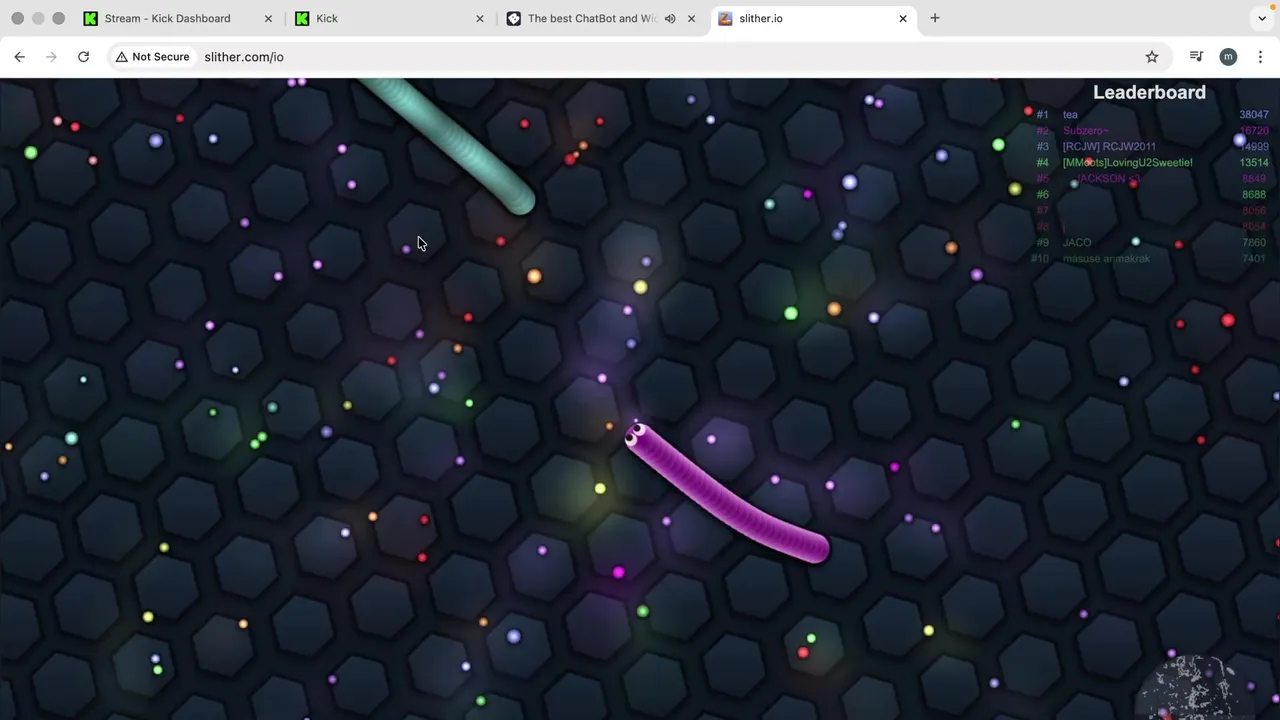The width and height of the screenshot is (1280, 720).
Task: Click the score 38047 on the leaderboard
Action: coord(1254,115)
